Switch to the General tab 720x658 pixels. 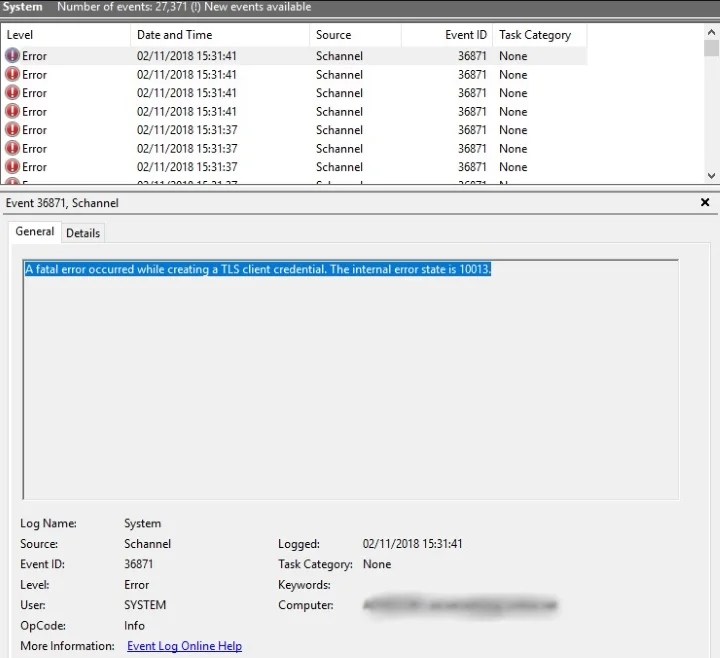click(35, 231)
